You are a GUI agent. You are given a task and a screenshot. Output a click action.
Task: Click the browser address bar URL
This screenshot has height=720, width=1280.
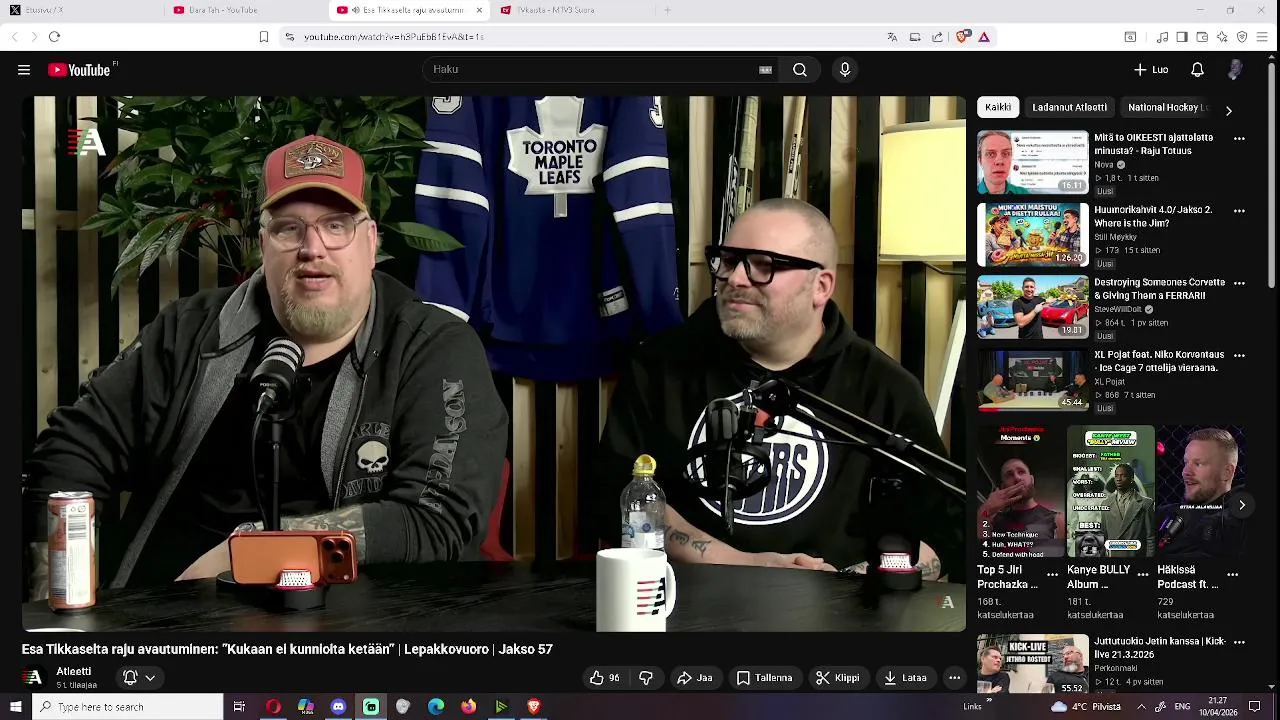click(394, 37)
